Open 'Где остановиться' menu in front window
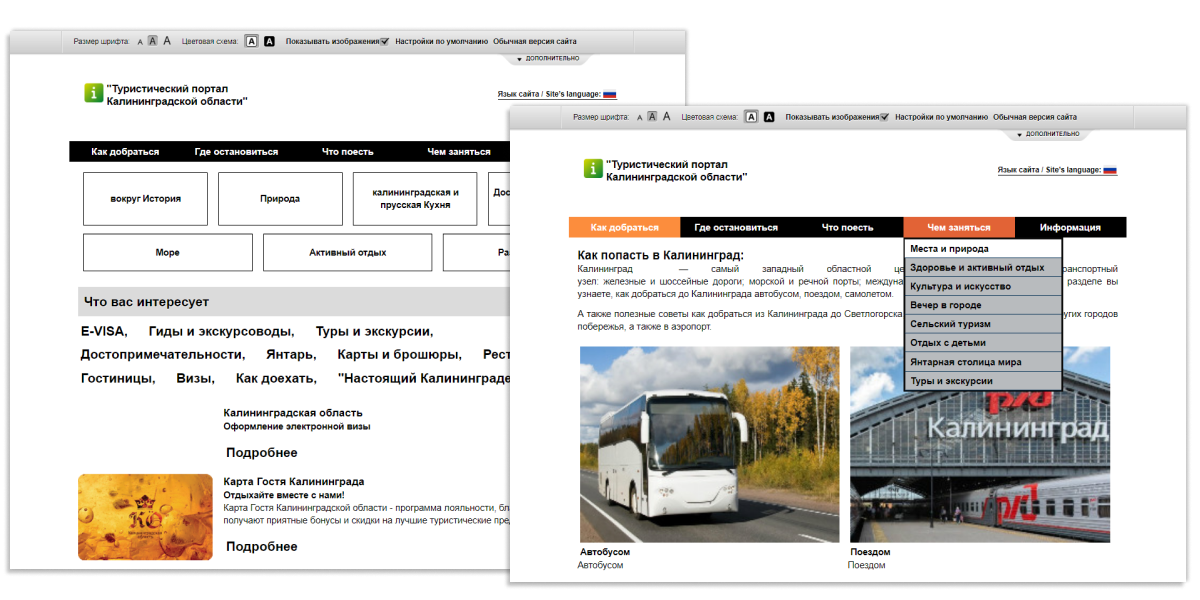The height and width of the screenshot is (600, 1200). click(736, 227)
